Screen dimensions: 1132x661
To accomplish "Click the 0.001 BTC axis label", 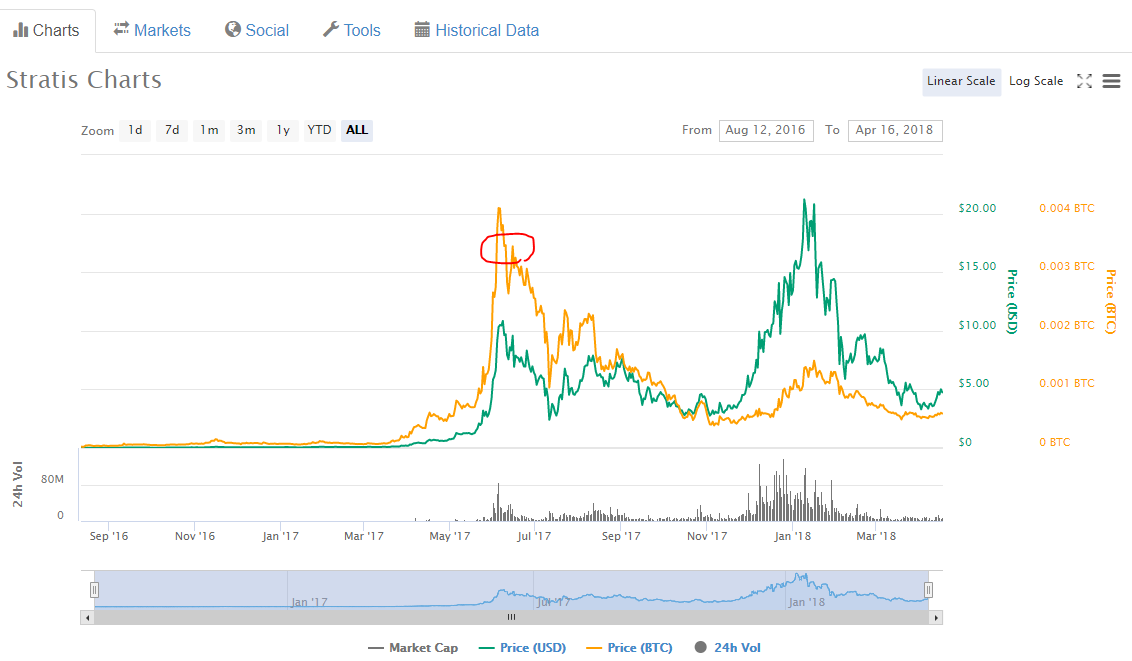I will [x=1066, y=383].
